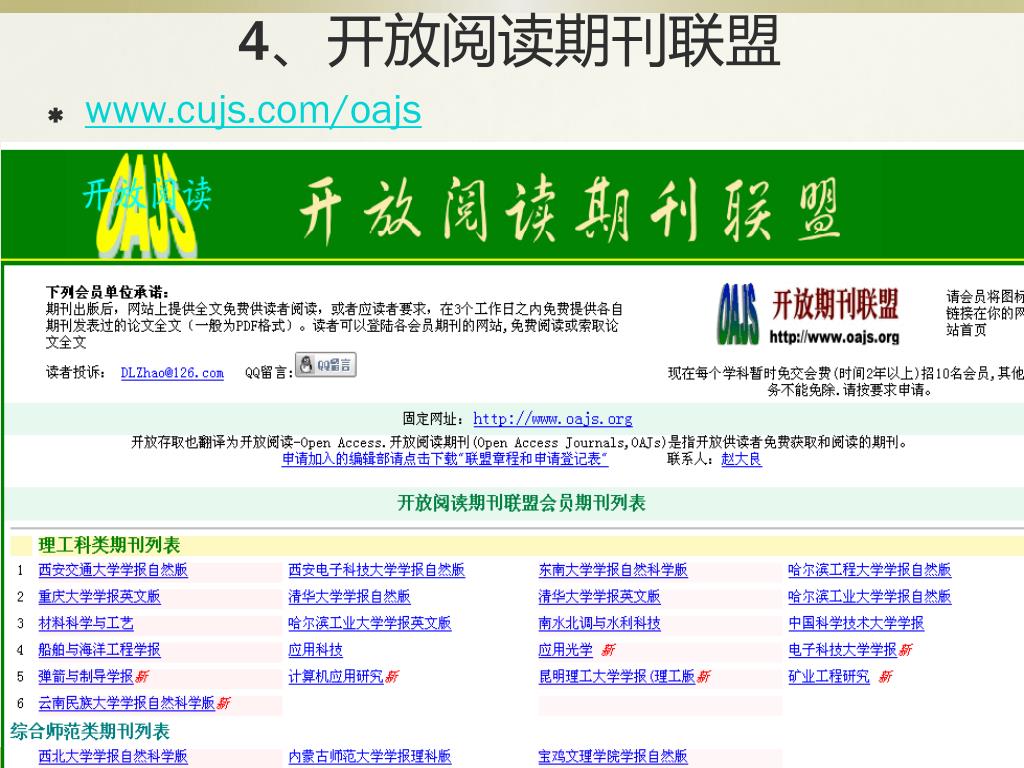Click the 新 badge beside 弹箭与制导学报

(142, 677)
